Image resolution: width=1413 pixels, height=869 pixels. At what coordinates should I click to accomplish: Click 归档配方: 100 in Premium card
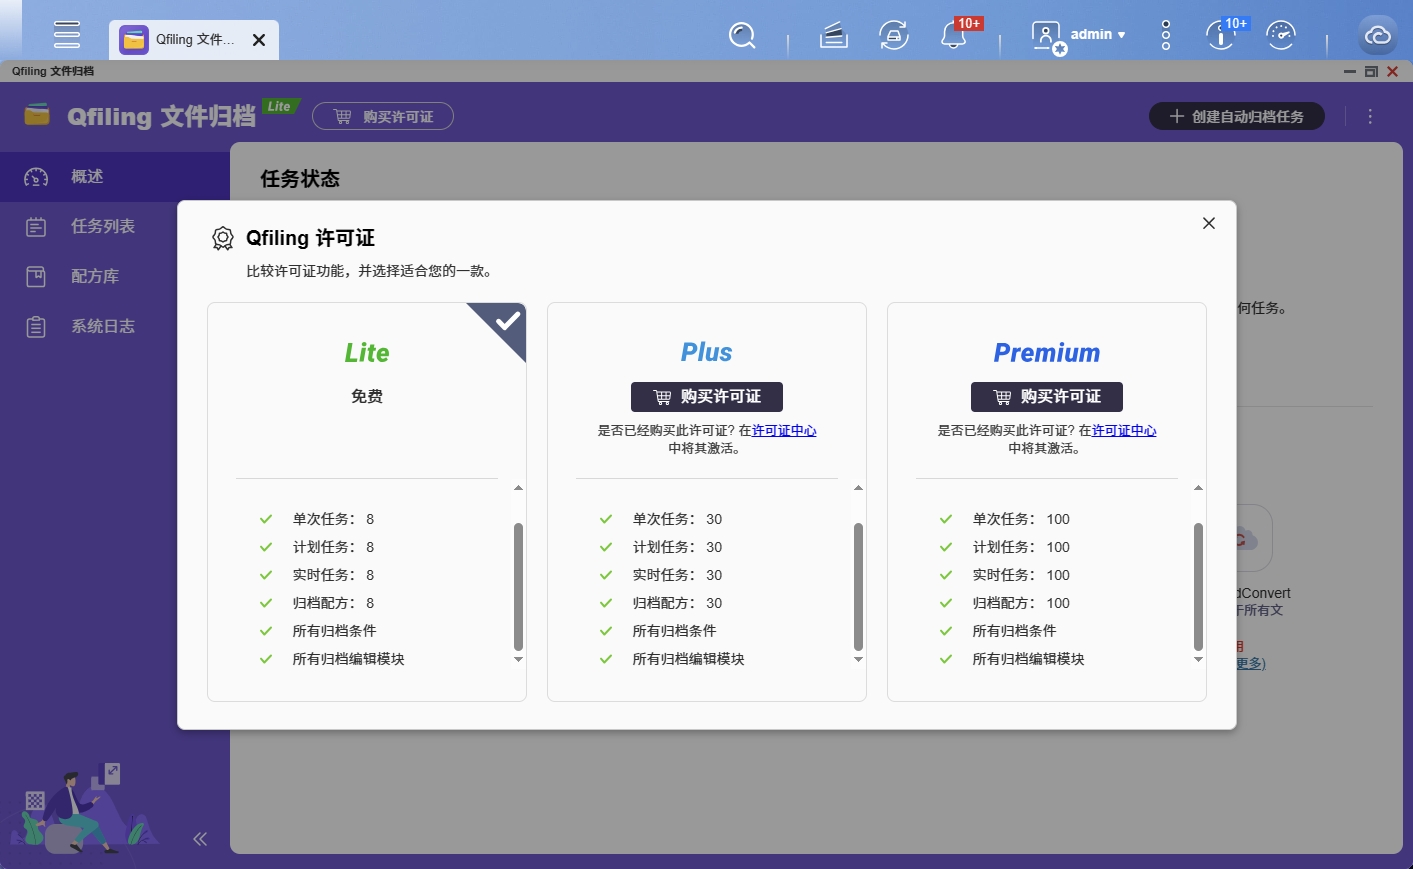[x=1021, y=603]
